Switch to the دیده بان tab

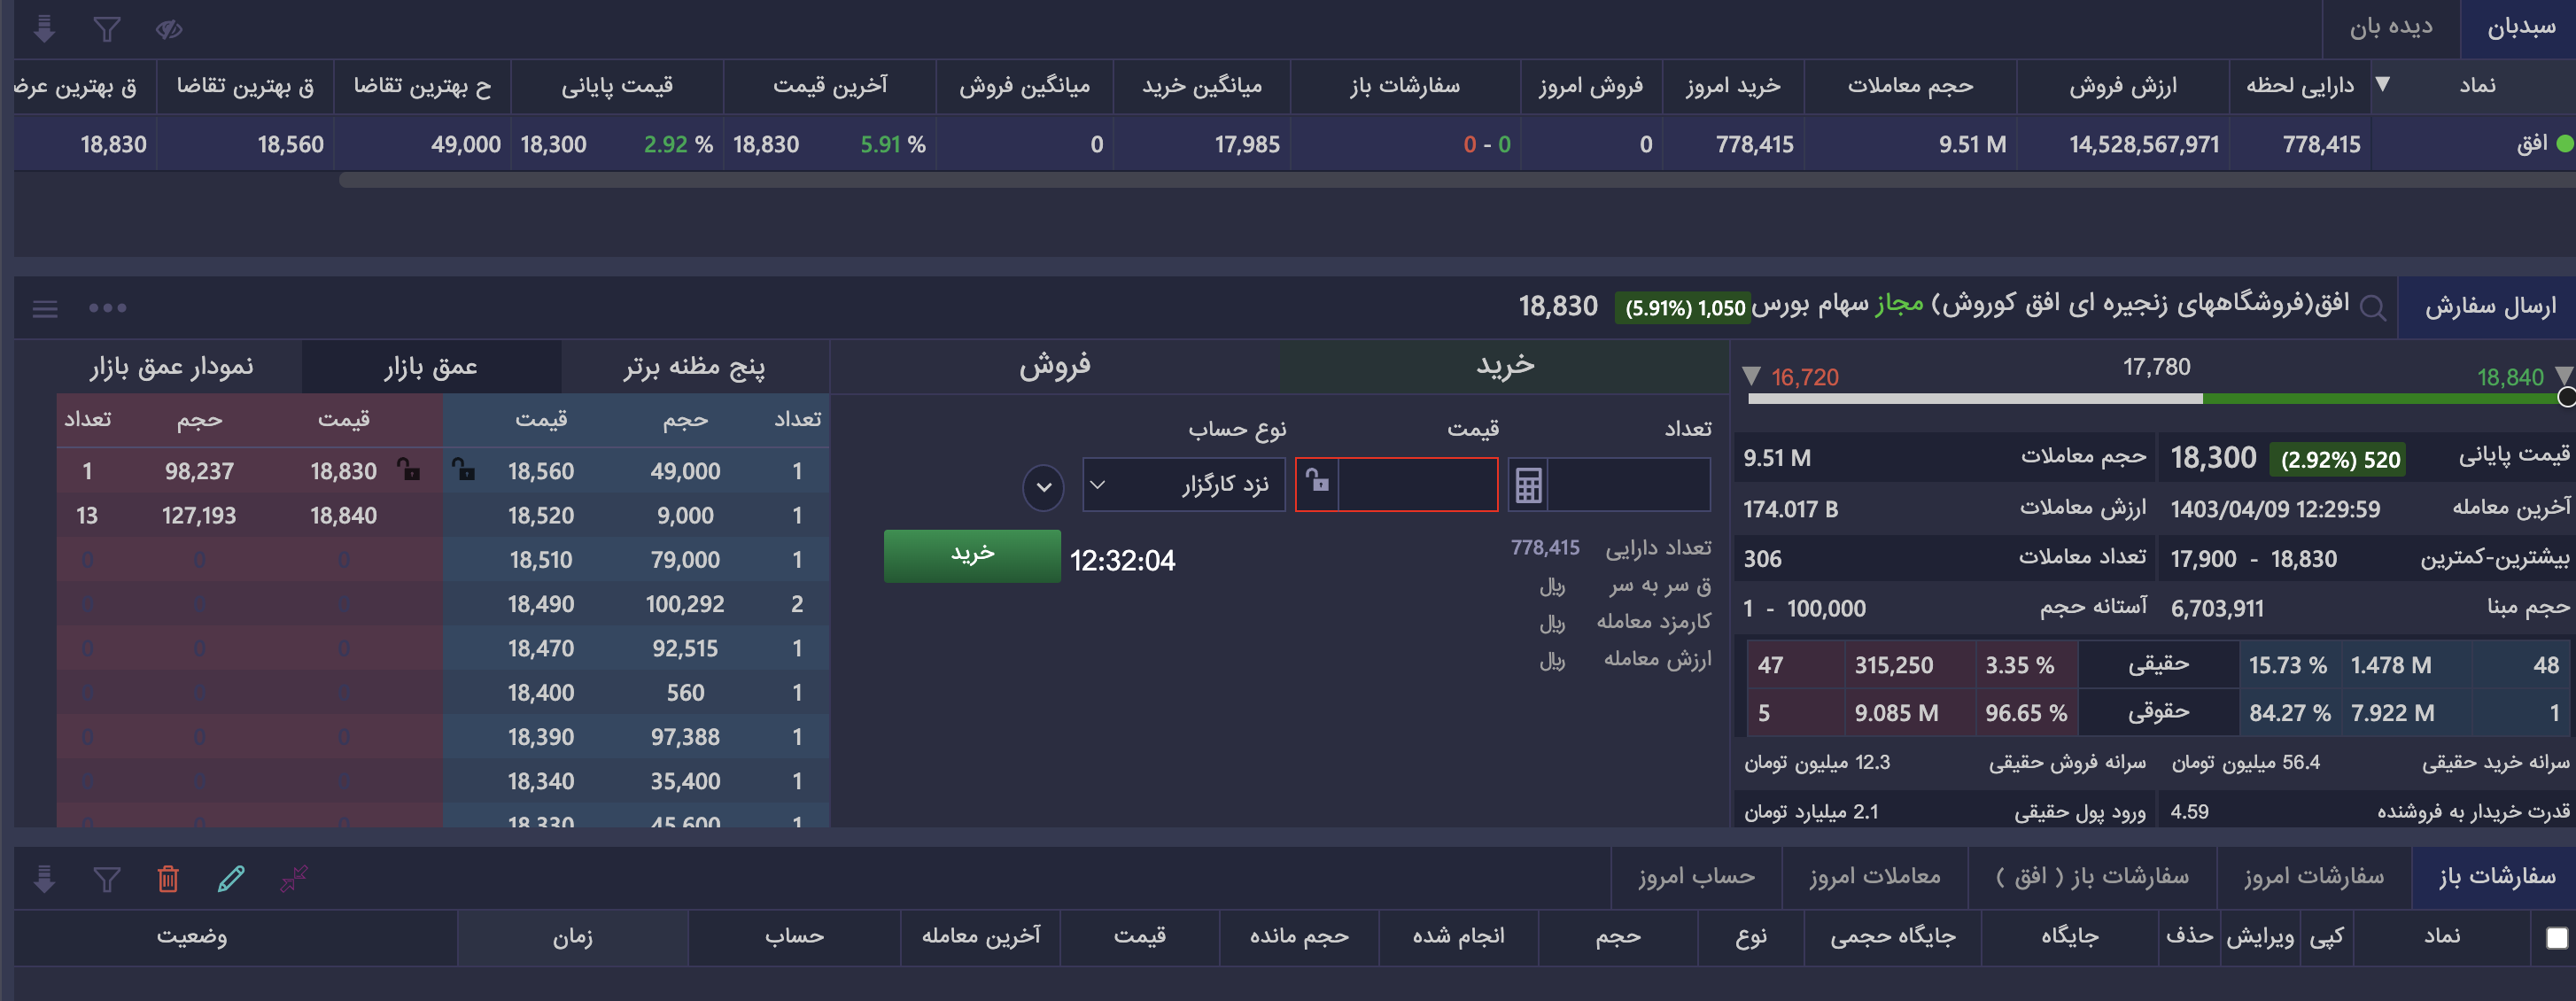2391,28
